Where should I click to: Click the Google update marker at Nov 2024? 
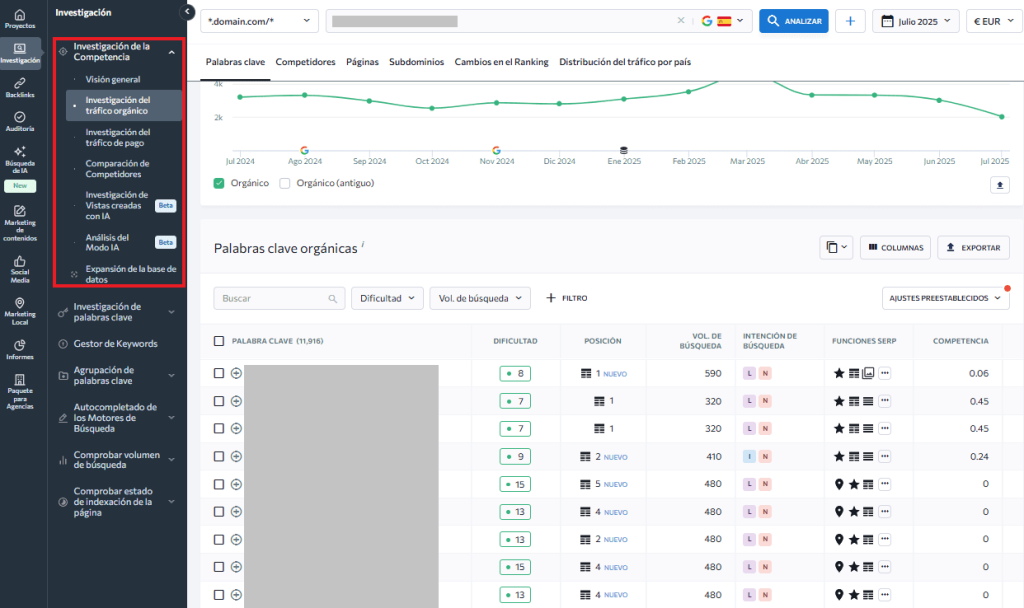click(x=496, y=150)
